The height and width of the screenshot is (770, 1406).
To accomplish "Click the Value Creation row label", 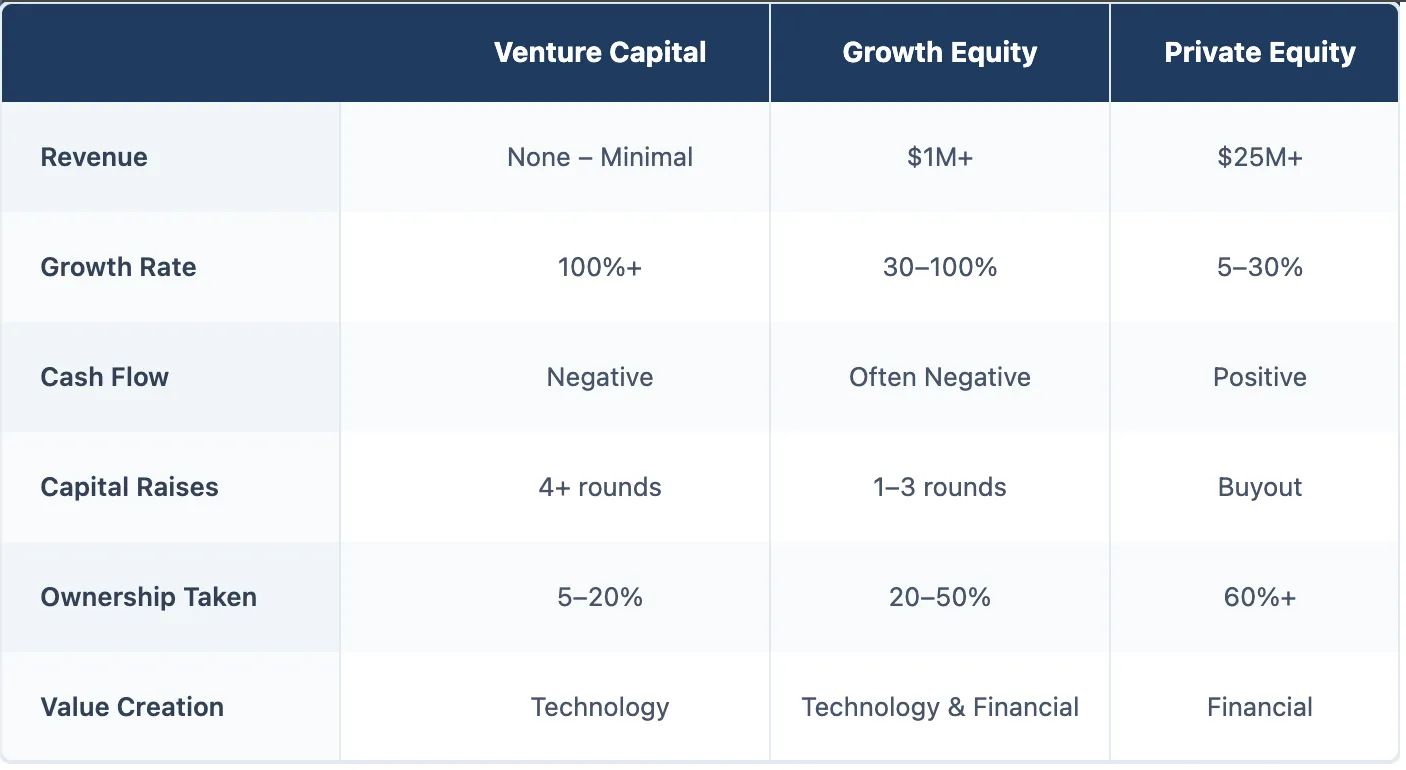I will [132, 707].
